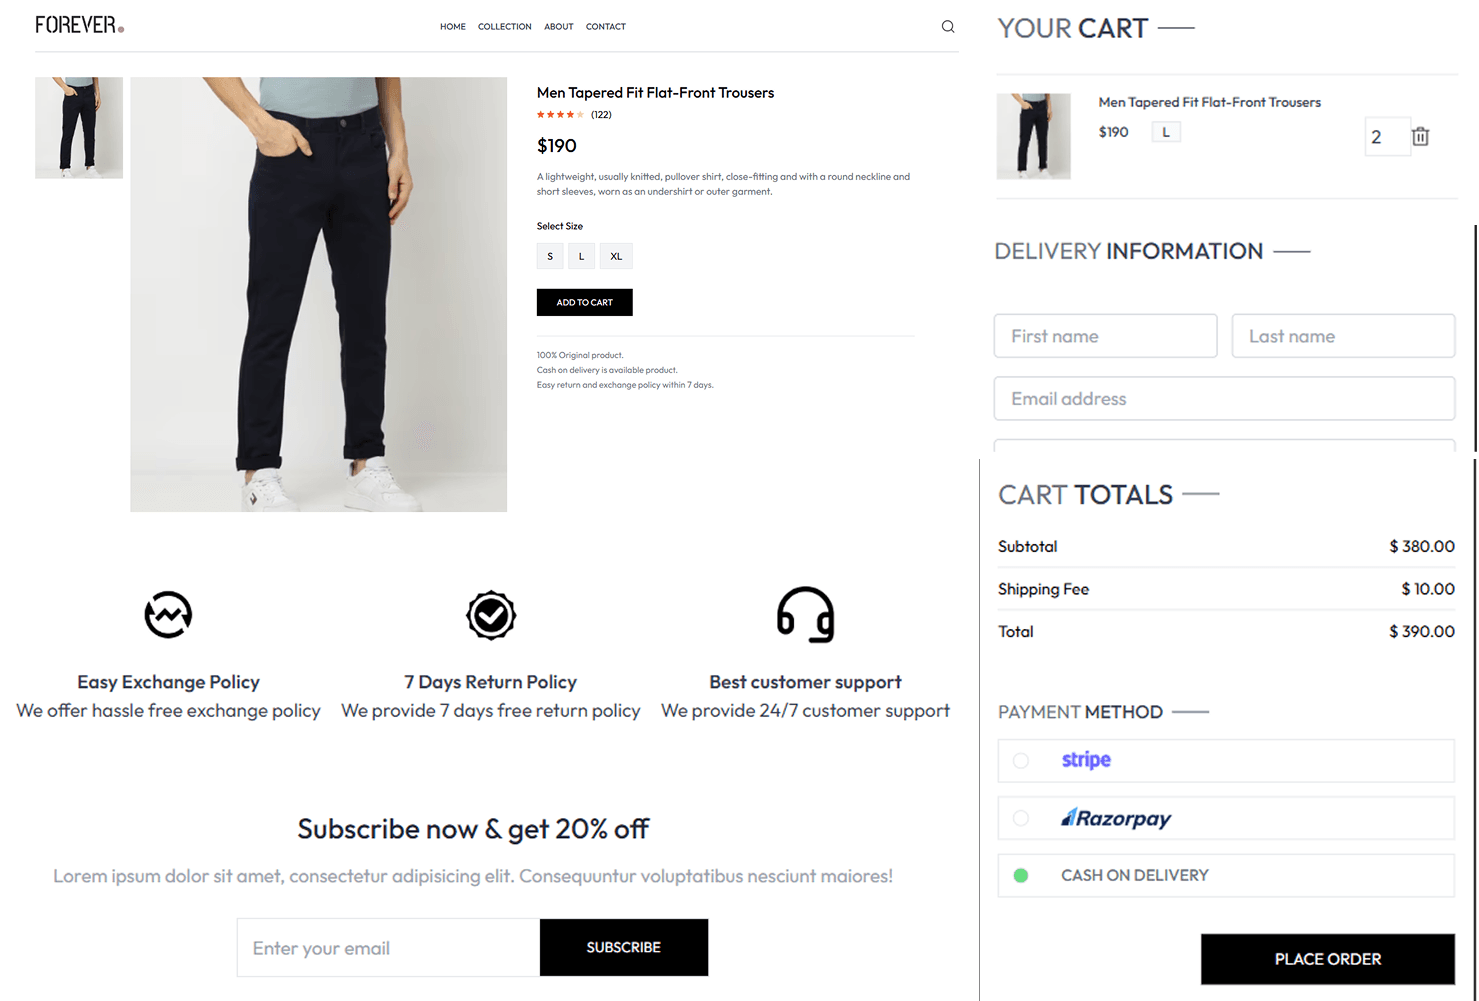Open the Collection menu item
Screen dimensions: 1479x1001
coord(504,27)
